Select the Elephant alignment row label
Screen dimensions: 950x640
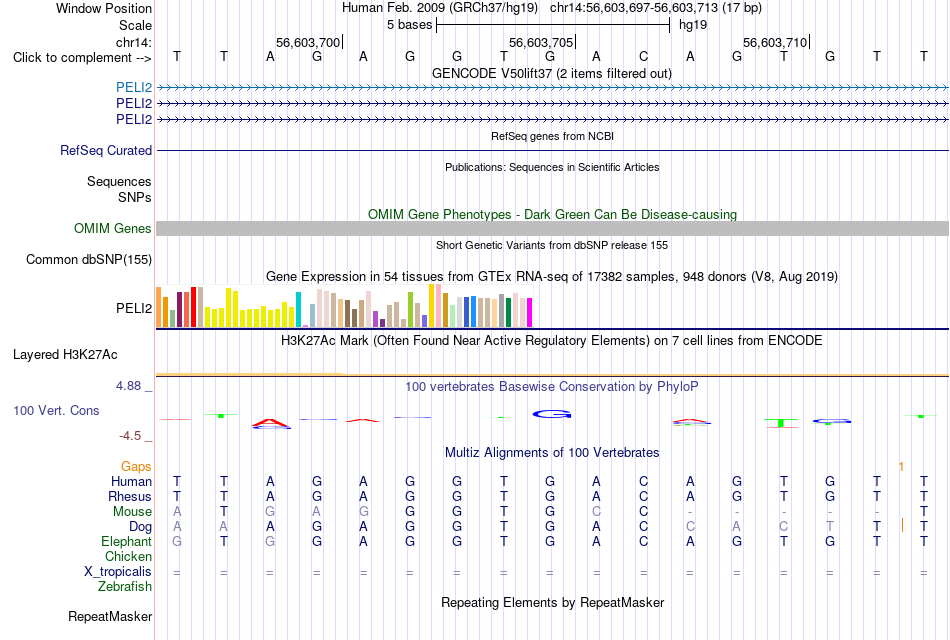(126, 541)
